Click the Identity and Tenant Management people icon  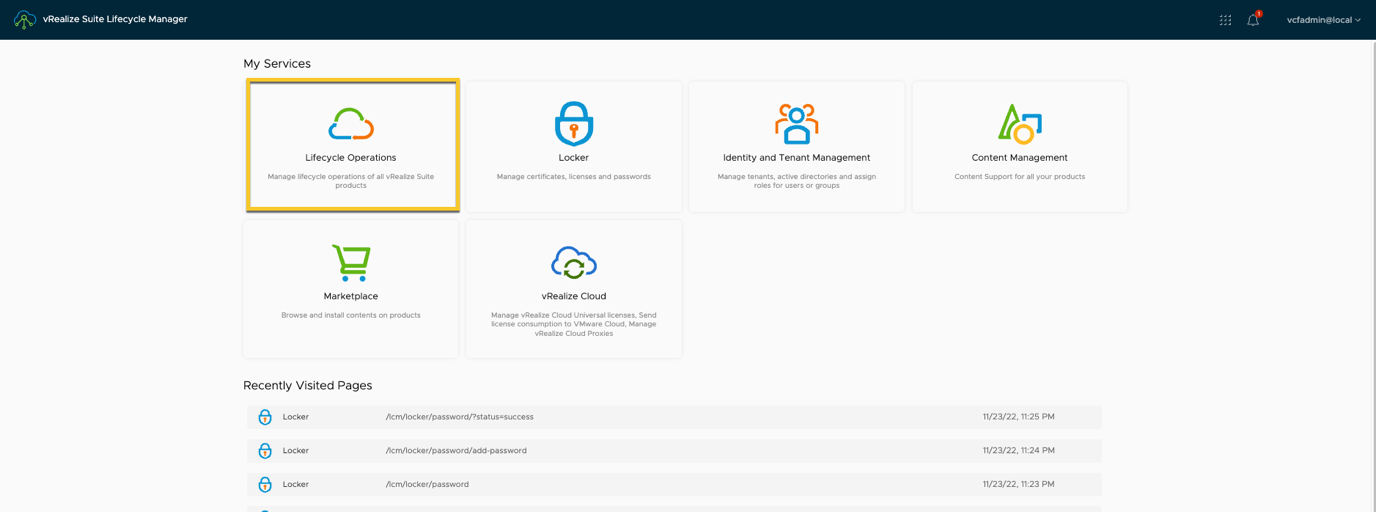click(x=797, y=124)
